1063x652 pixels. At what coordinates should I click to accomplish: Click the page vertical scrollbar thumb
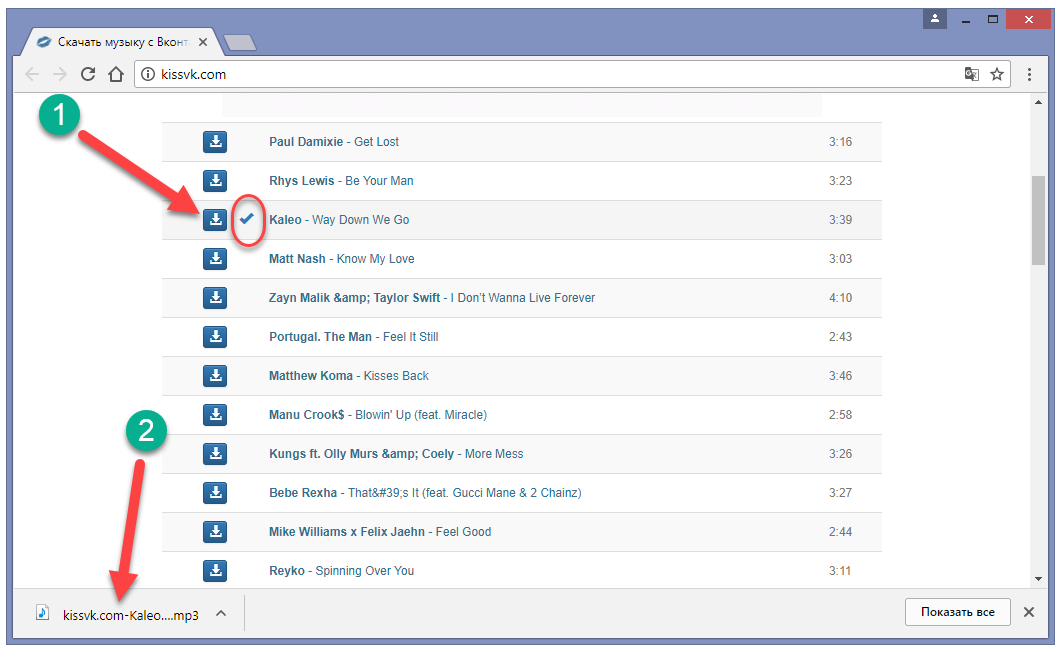point(1038,220)
